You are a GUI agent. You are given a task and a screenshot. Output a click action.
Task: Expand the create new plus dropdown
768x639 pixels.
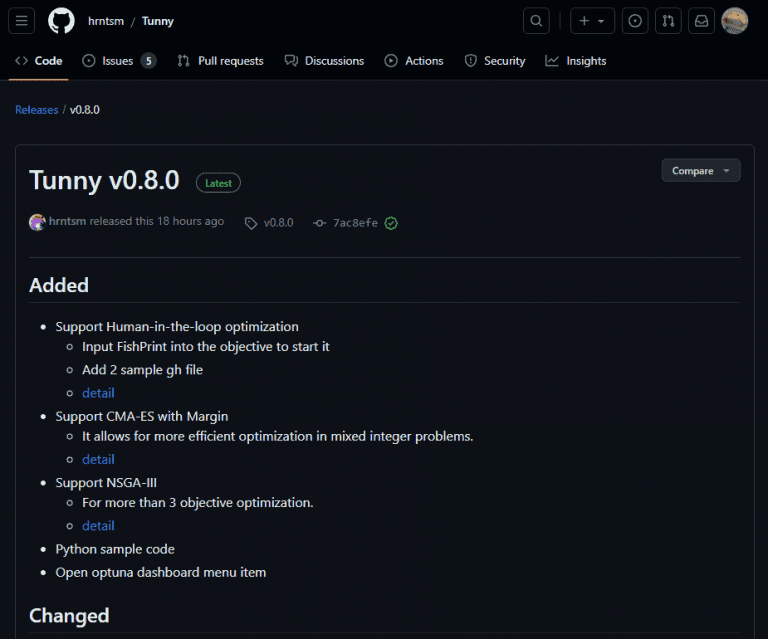(x=591, y=21)
